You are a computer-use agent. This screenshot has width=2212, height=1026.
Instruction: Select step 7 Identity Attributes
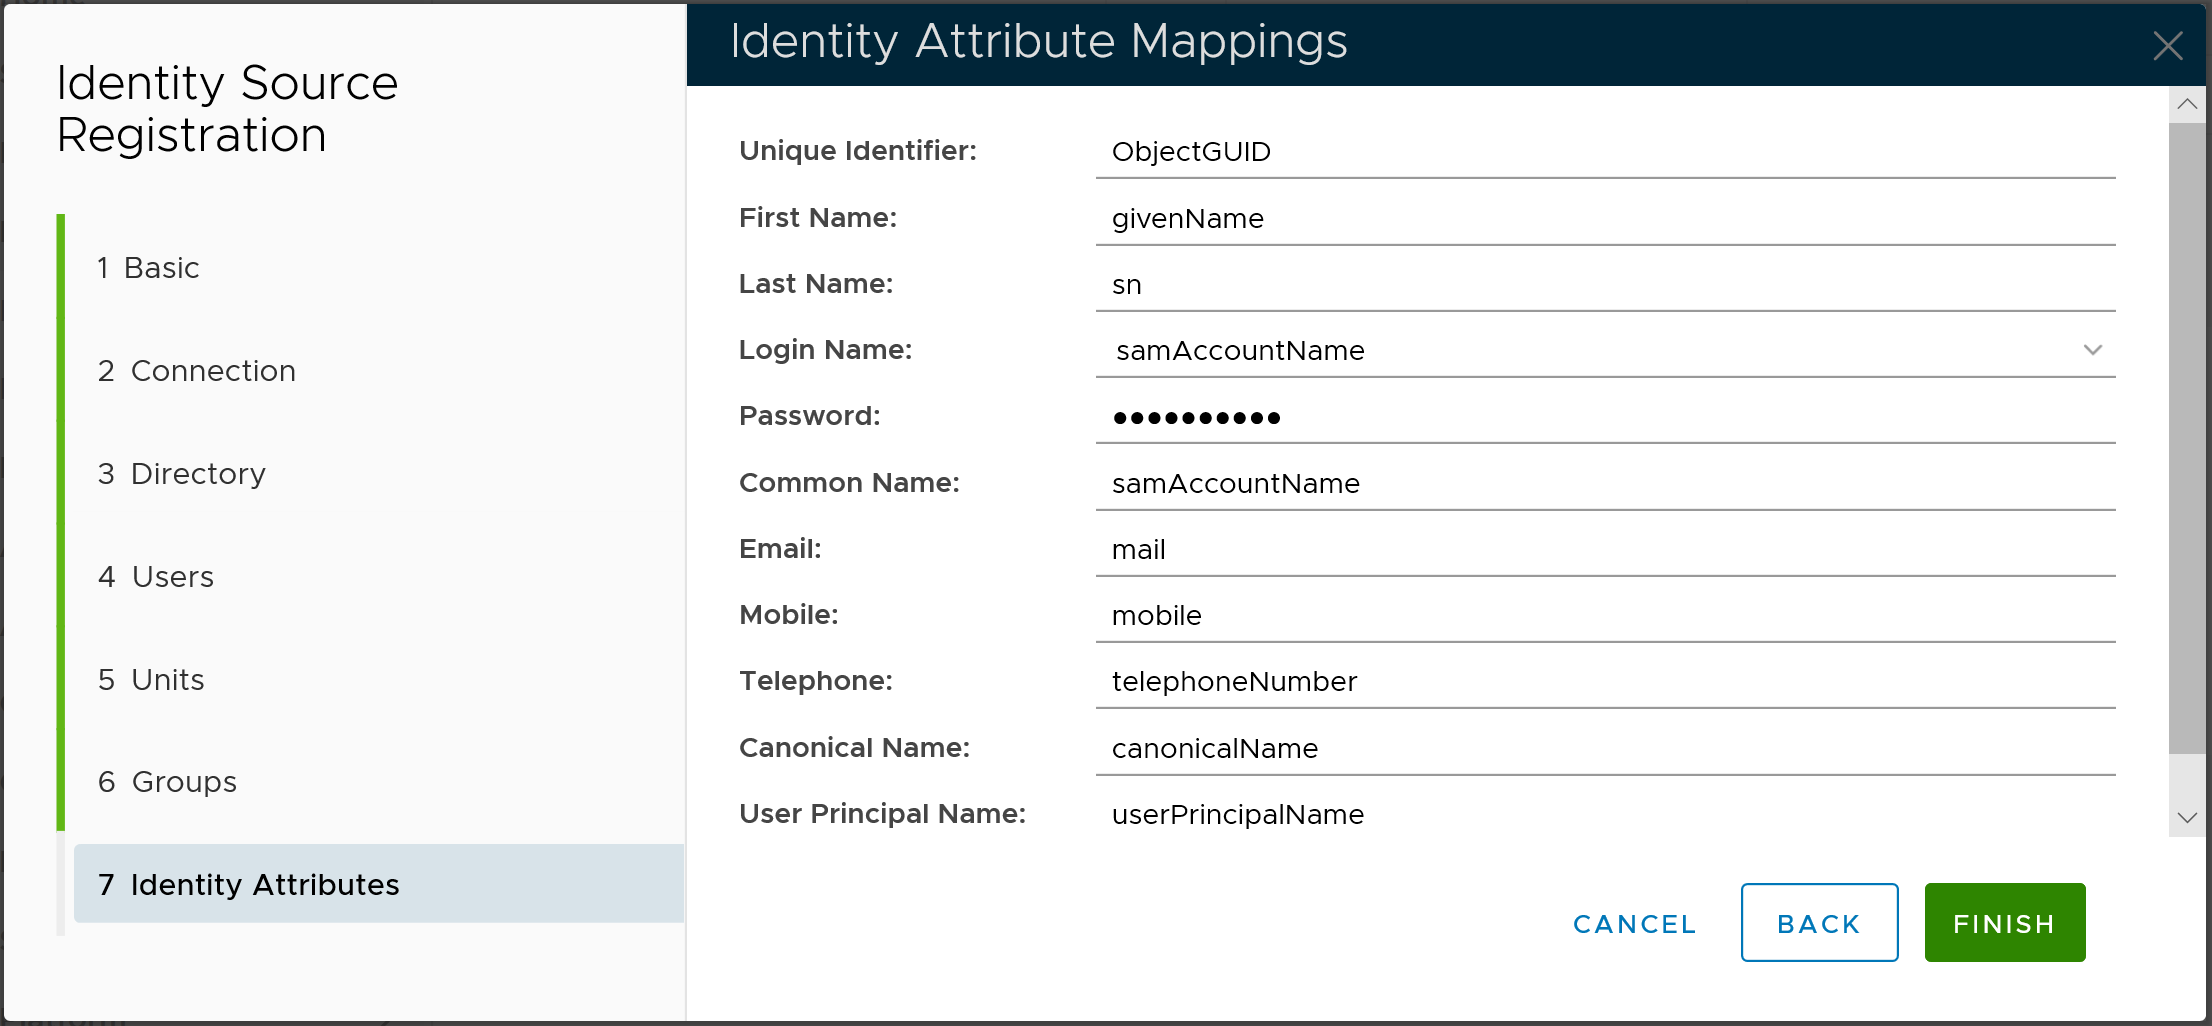pos(249,885)
